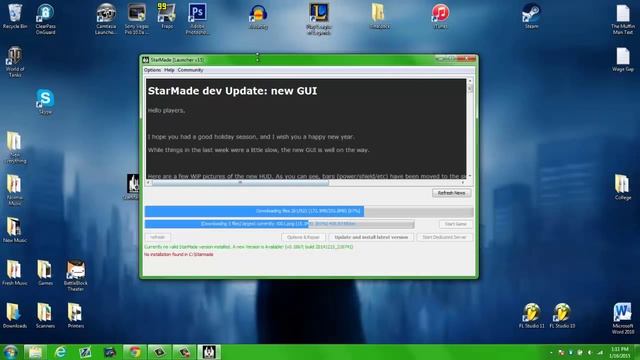Click Update and install latest version

[x=371, y=237]
